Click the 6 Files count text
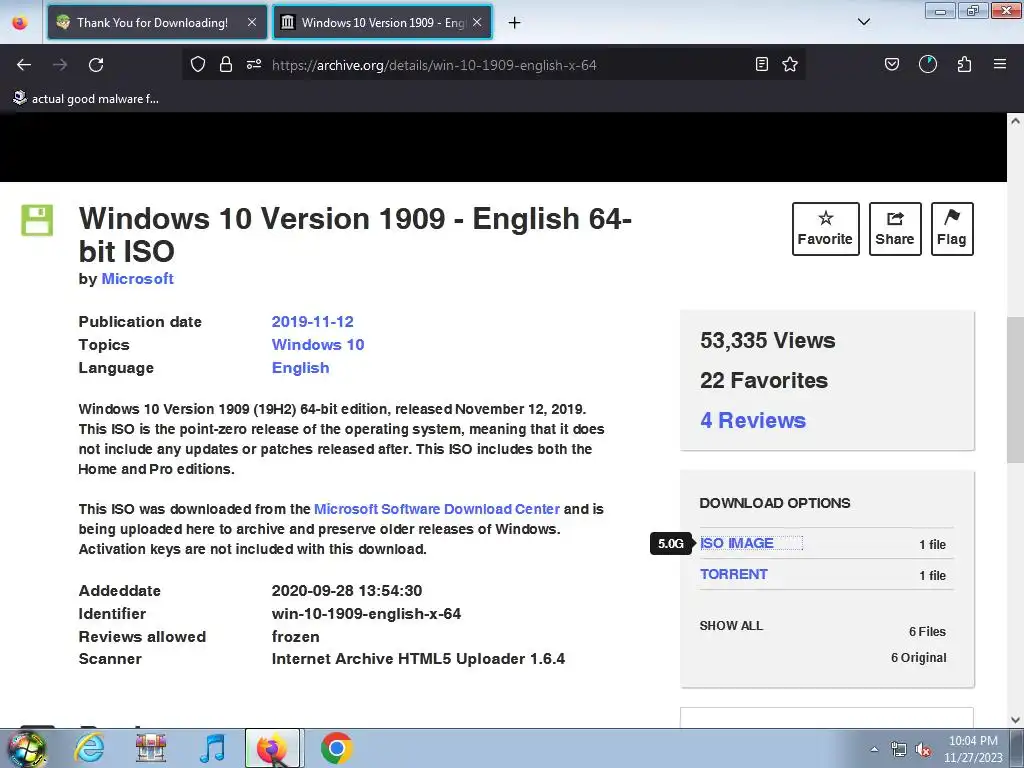The width and height of the screenshot is (1024, 768). click(927, 632)
